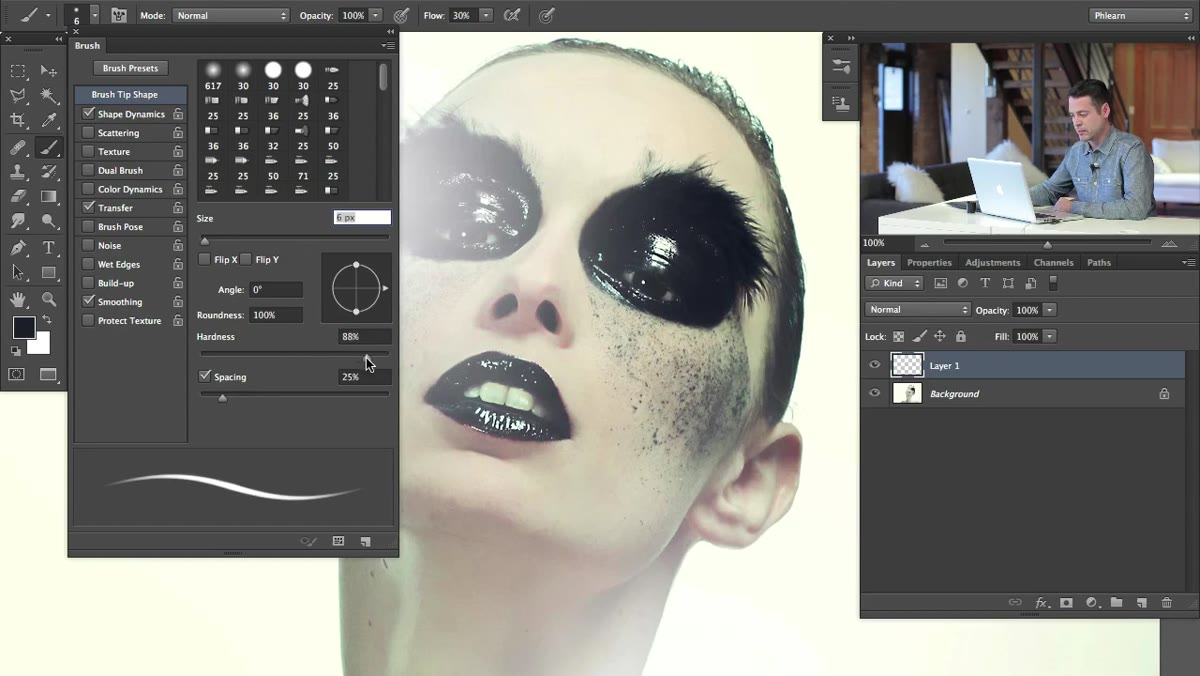
Task: Filter layers by type layers
Action: (x=985, y=283)
